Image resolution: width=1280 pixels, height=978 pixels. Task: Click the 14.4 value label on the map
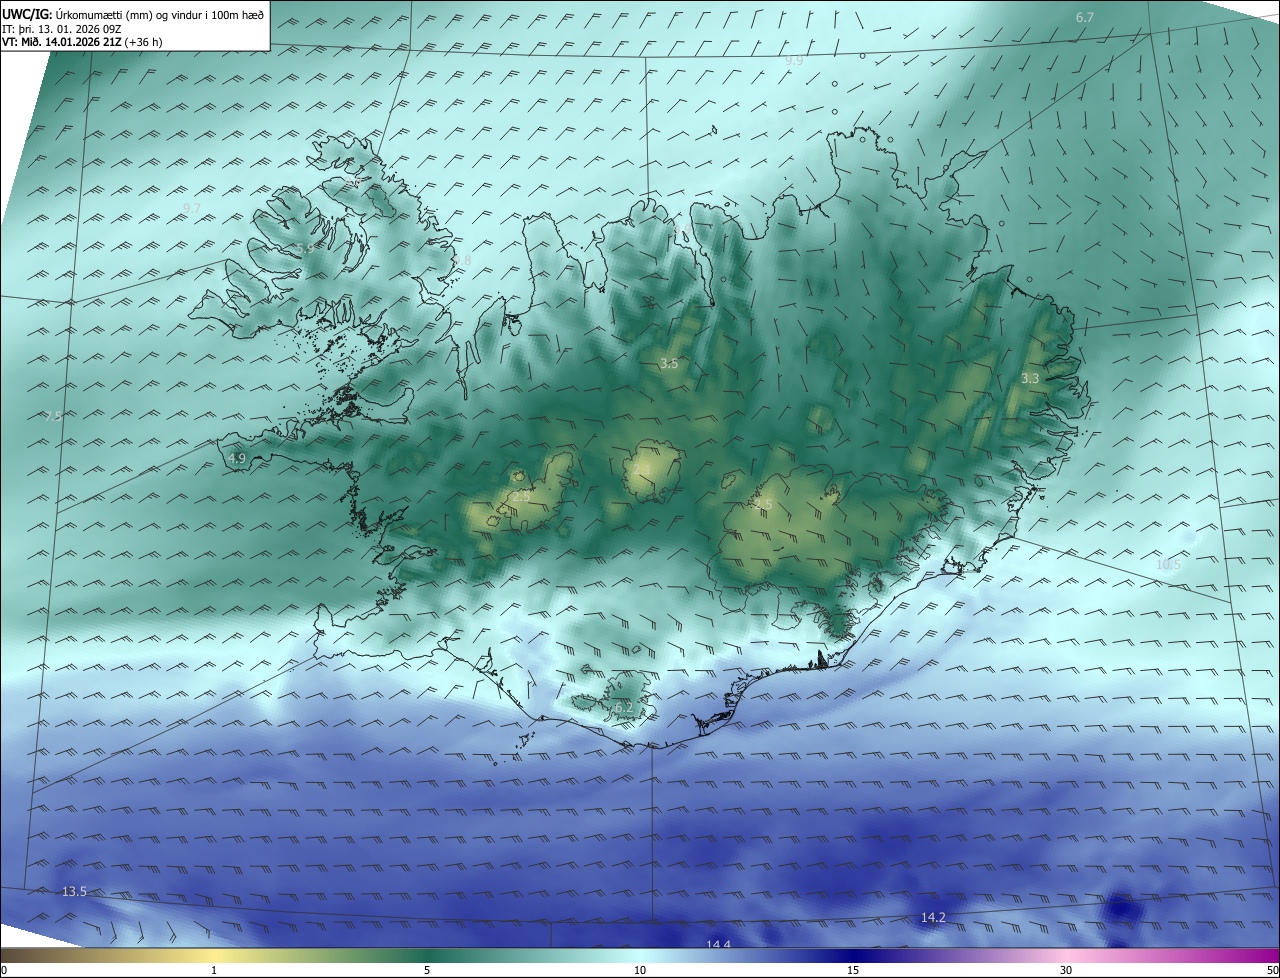pos(718,945)
